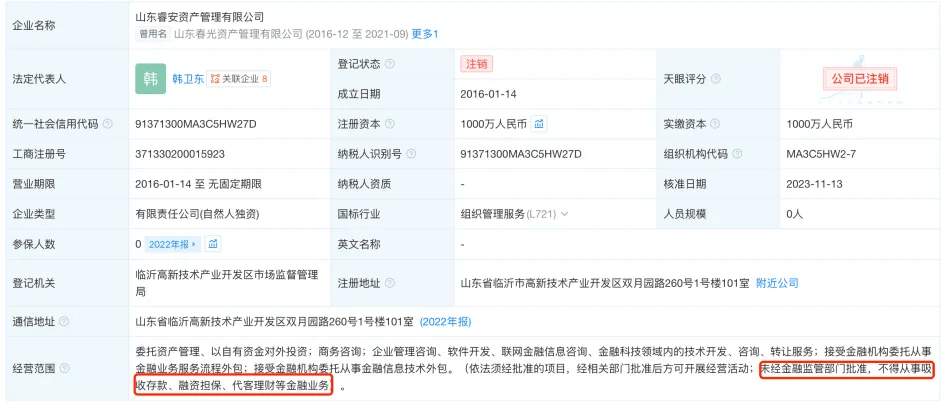This screenshot has width=941, height=403.
Task: Open the 2022年报 tag in 参保人数 row
Action: pos(173,244)
